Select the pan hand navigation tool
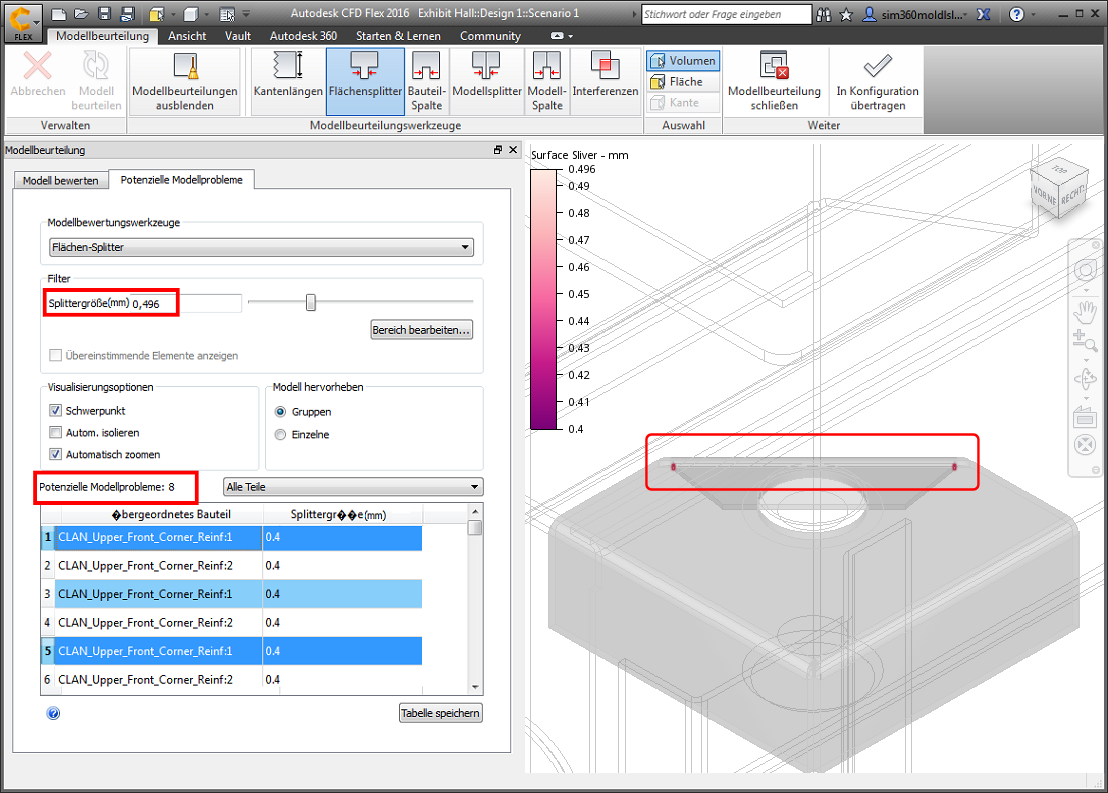Screen dimensions: 1108x793 [x=1085, y=310]
